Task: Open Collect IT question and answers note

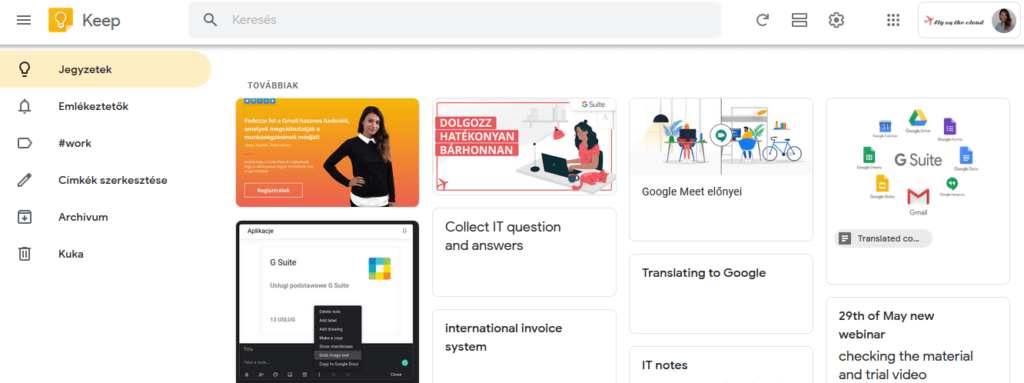Action: pos(524,252)
